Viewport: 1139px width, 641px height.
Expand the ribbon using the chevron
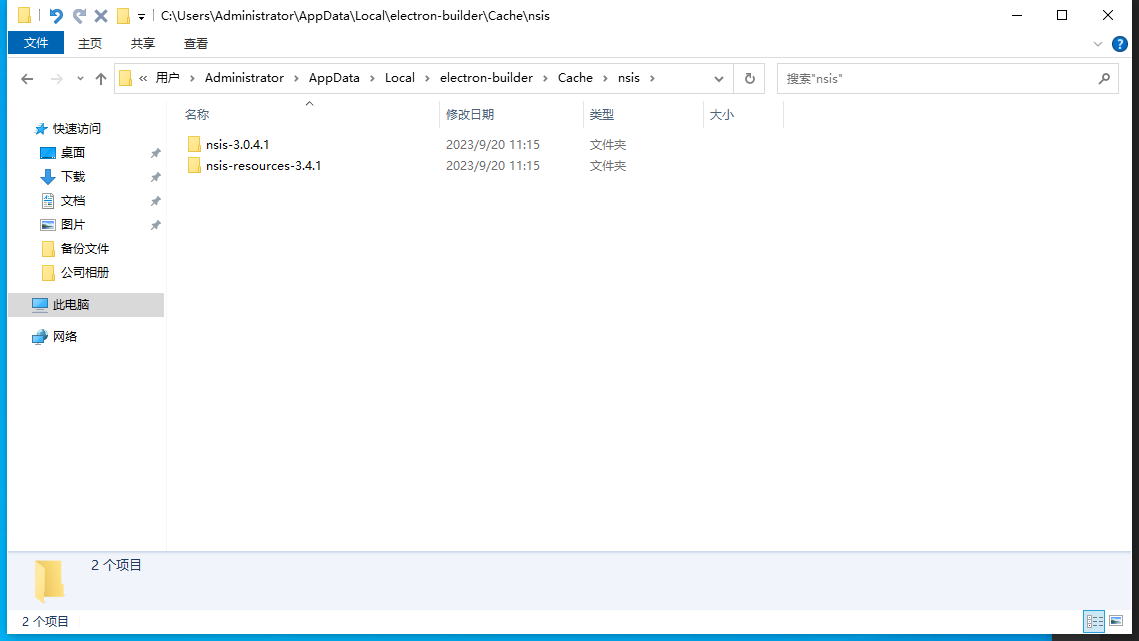tap(1098, 44)
